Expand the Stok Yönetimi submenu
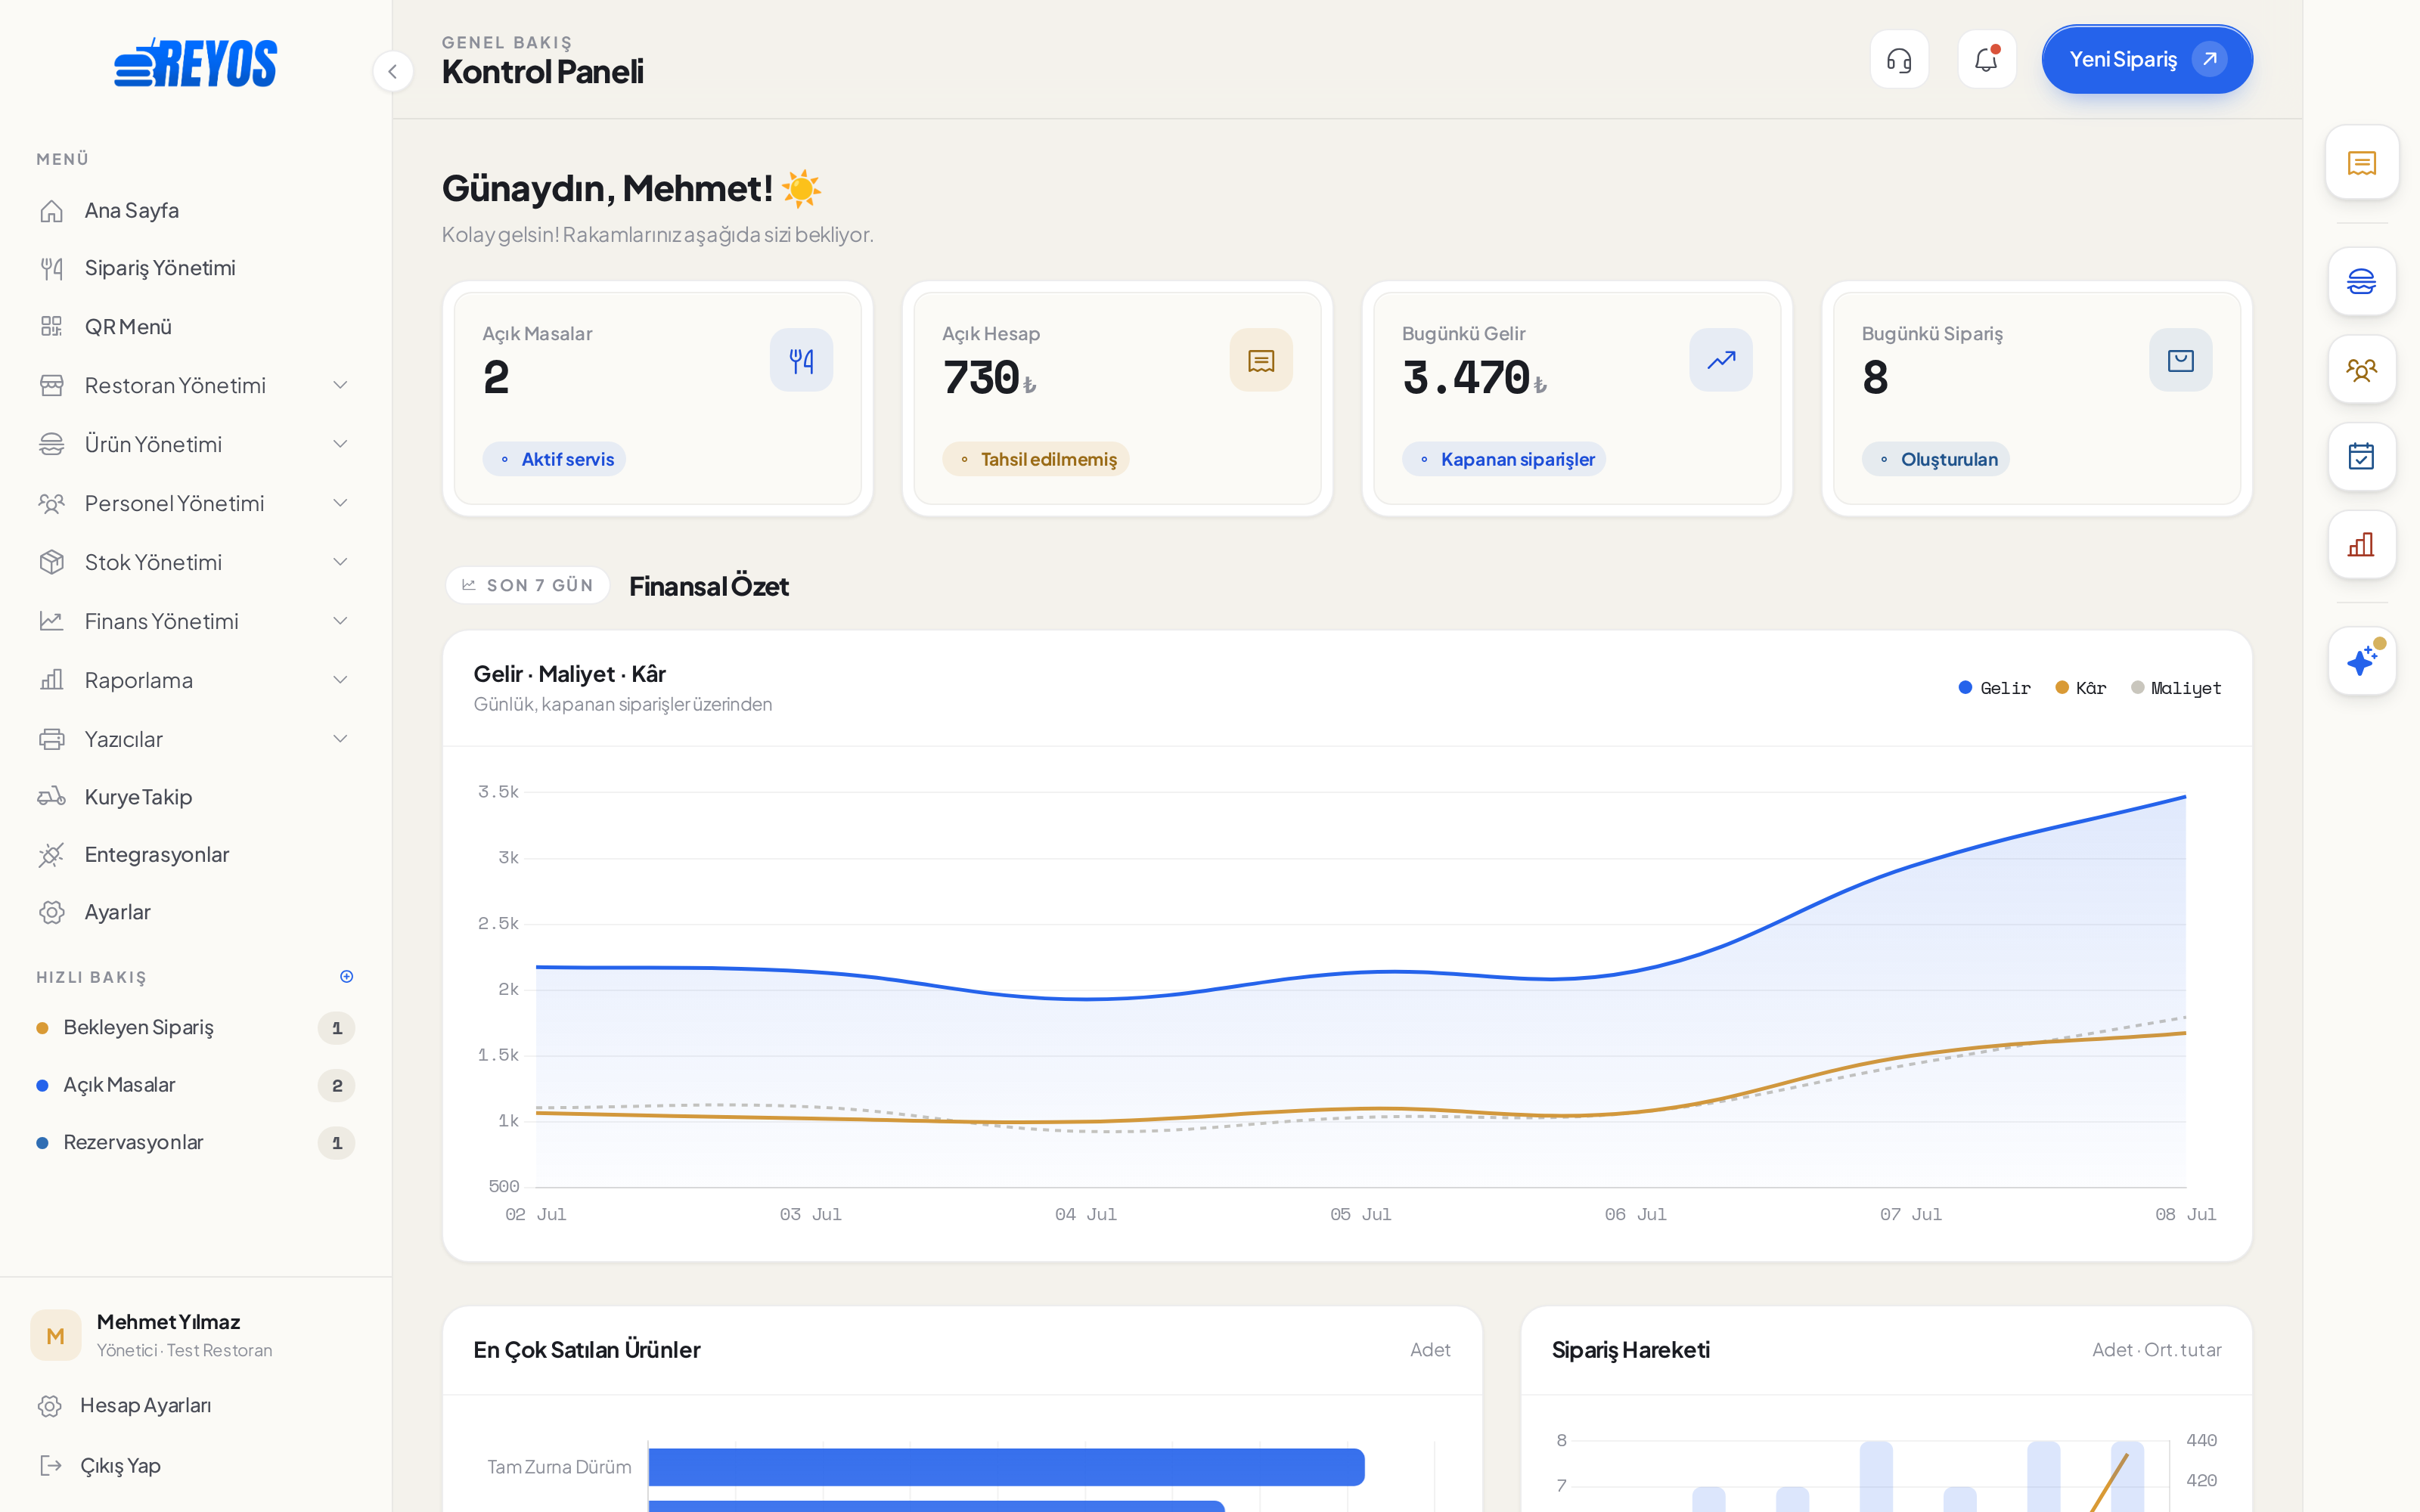This screenshot has width=2420, height=1512. point(196,562)
